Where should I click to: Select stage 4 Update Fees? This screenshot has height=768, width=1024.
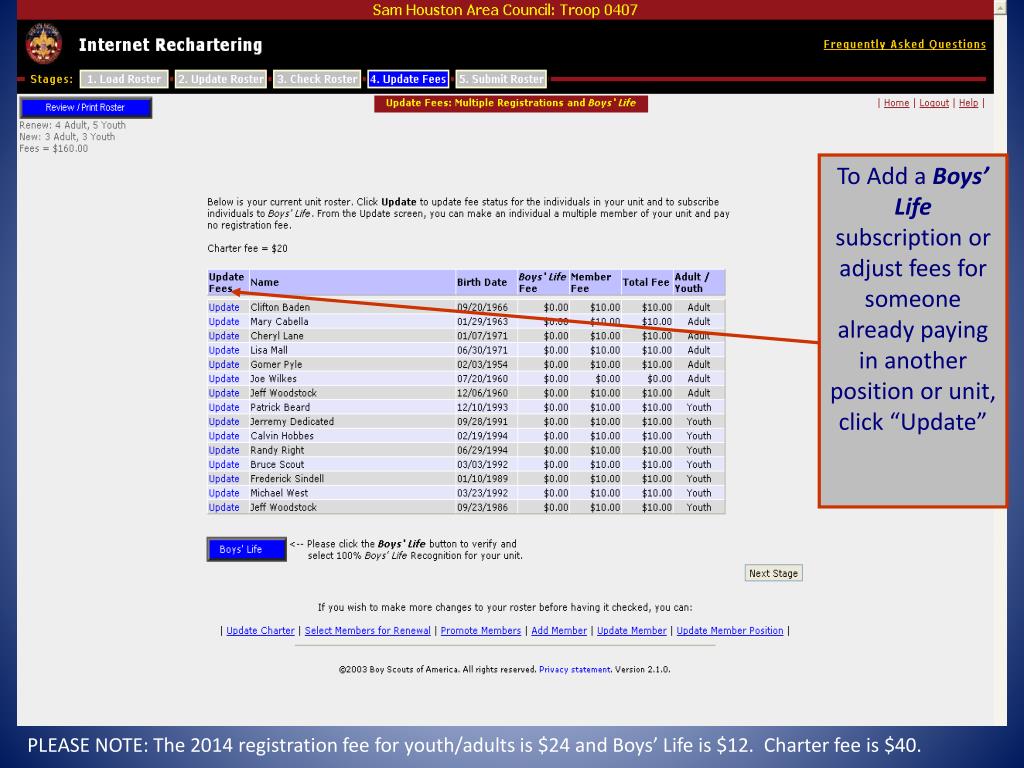click(408, 79)
